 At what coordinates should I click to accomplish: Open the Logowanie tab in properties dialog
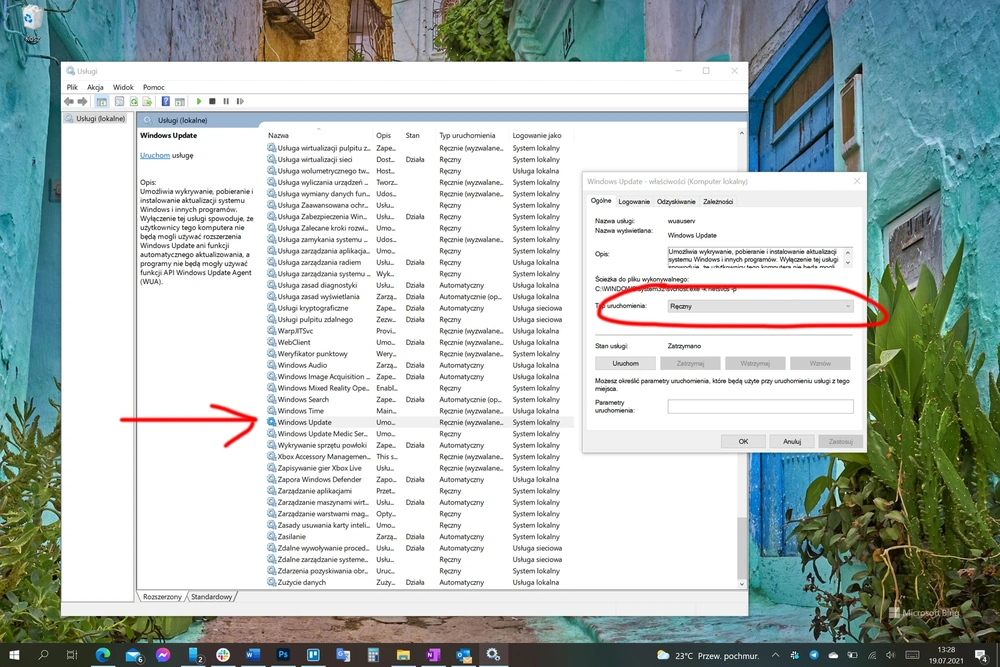[x=634, y=202]
